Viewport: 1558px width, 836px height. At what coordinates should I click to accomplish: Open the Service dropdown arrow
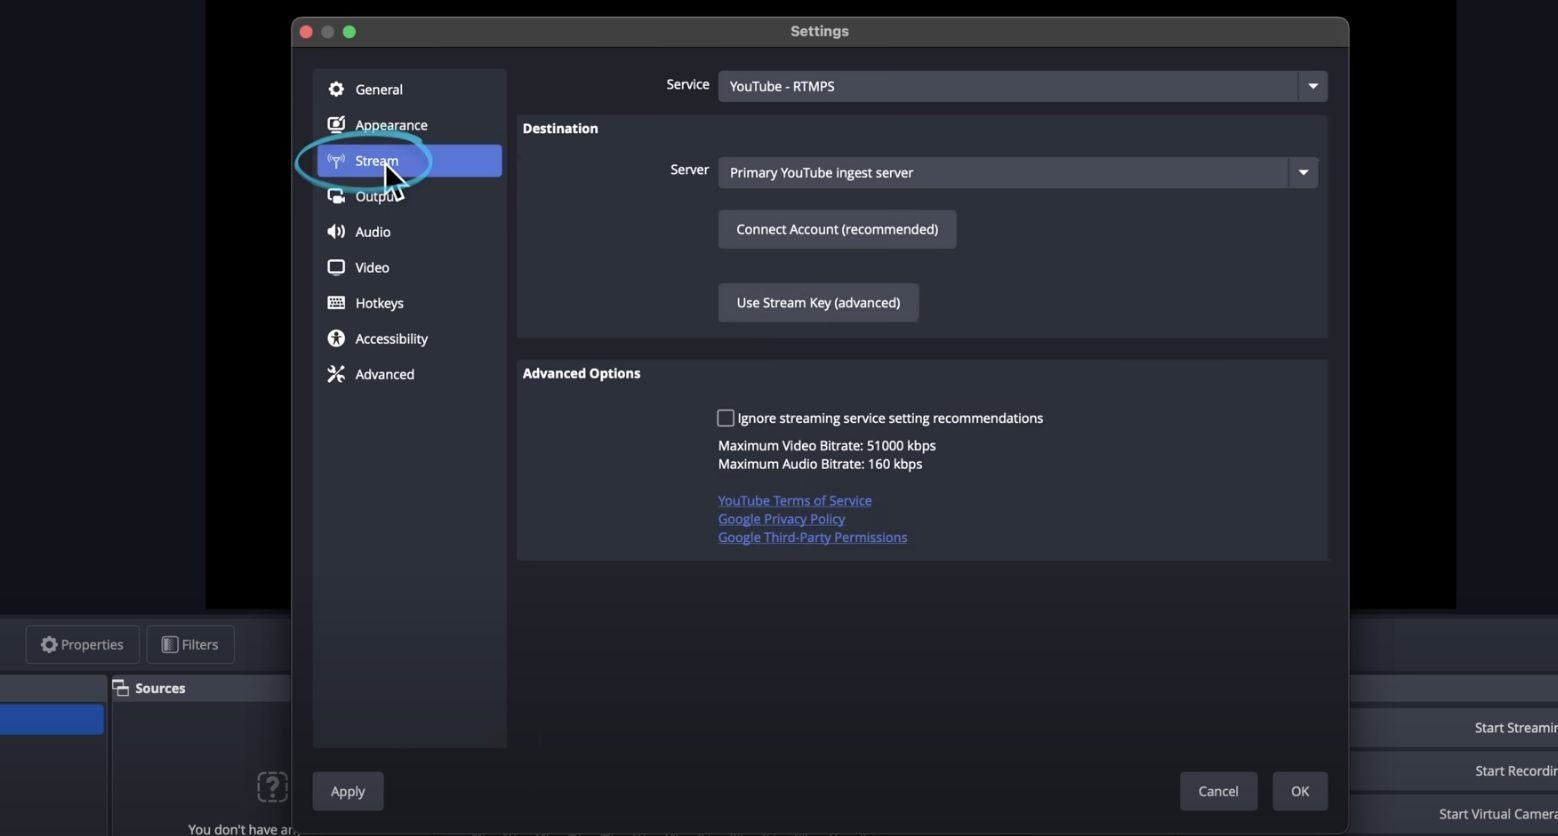click(x=1313, y=86)
